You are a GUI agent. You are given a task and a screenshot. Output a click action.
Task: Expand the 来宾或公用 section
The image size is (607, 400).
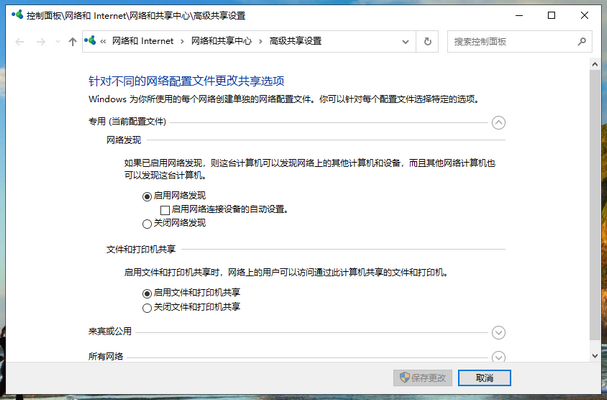[499, 332]
